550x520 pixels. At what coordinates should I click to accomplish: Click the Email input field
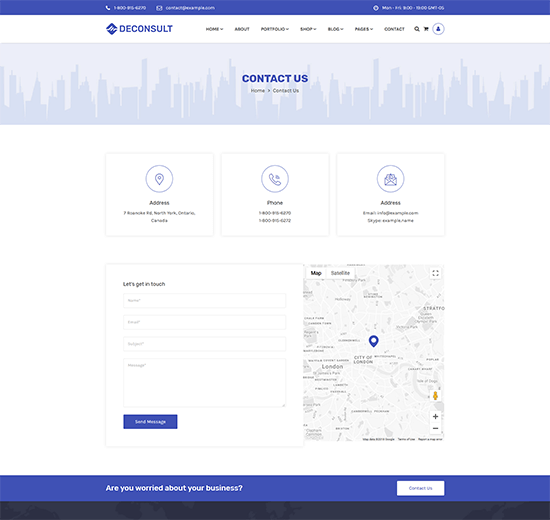coord(204,322)
